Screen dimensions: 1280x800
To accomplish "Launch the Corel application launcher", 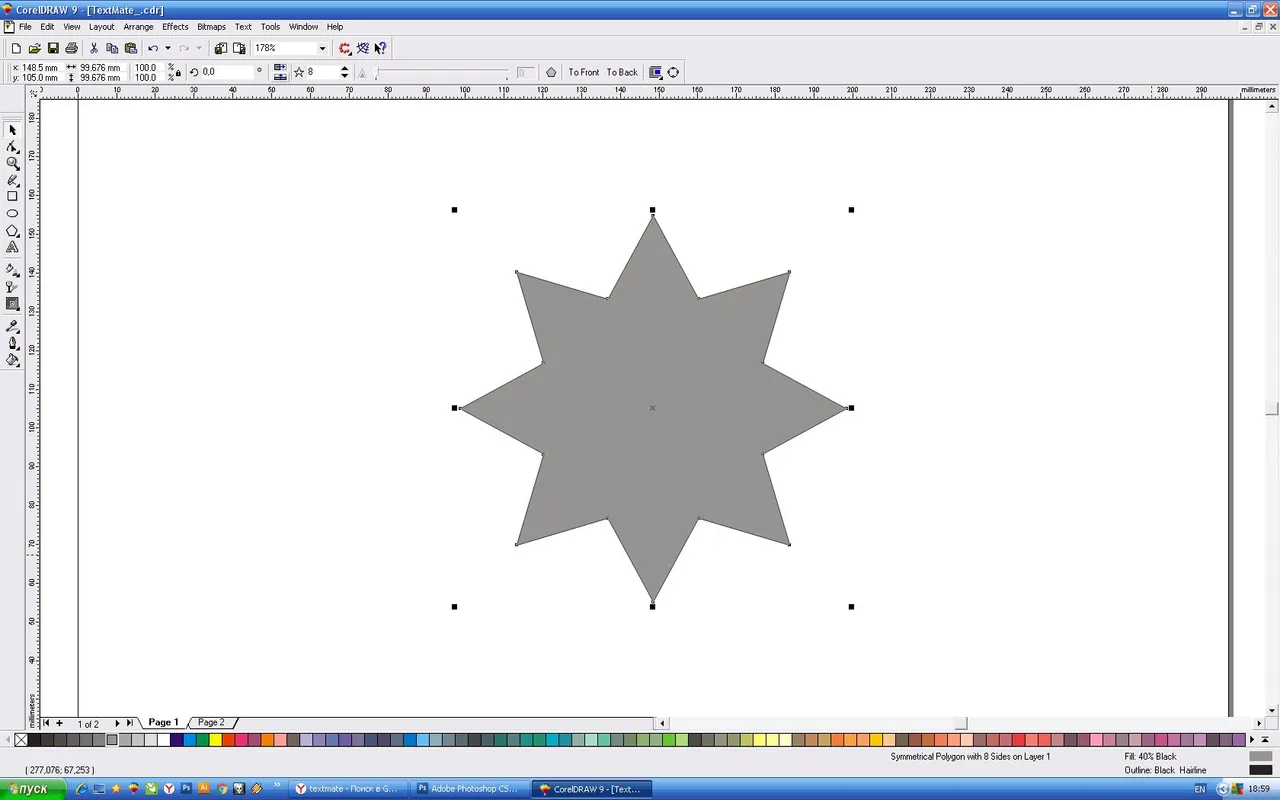I will click(x=345, y=48).
